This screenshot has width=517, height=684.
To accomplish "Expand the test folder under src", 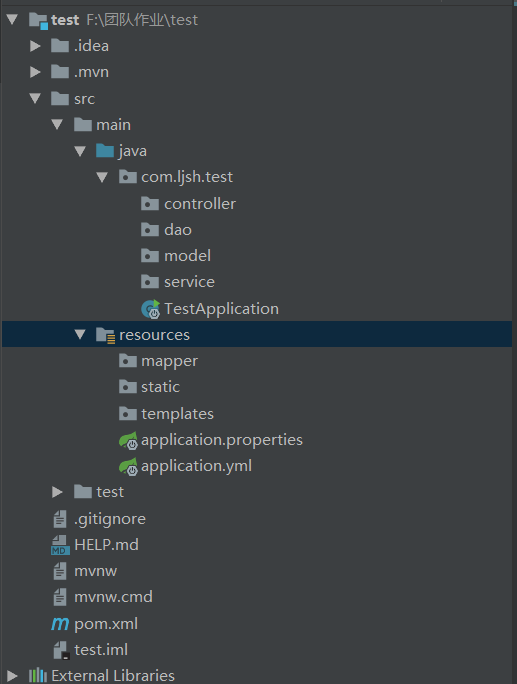I will pyautogui.click(x=57, y=492).
